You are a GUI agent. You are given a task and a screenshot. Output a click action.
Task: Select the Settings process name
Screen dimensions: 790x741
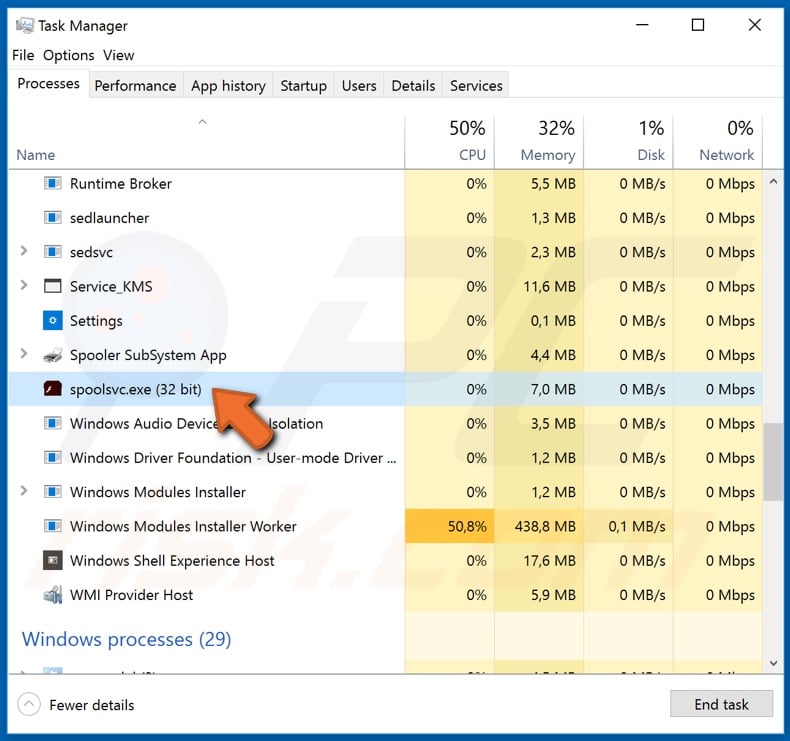pyautogui.click(x=96, y=321)
